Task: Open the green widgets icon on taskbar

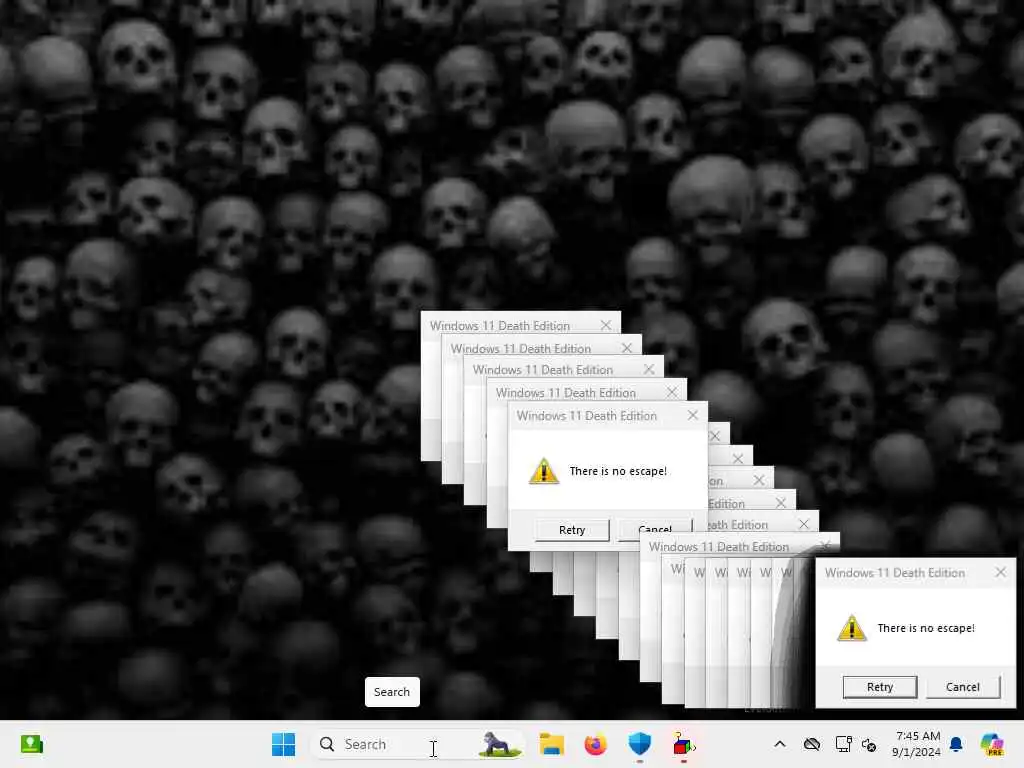Action: click(x=31, y=744)
